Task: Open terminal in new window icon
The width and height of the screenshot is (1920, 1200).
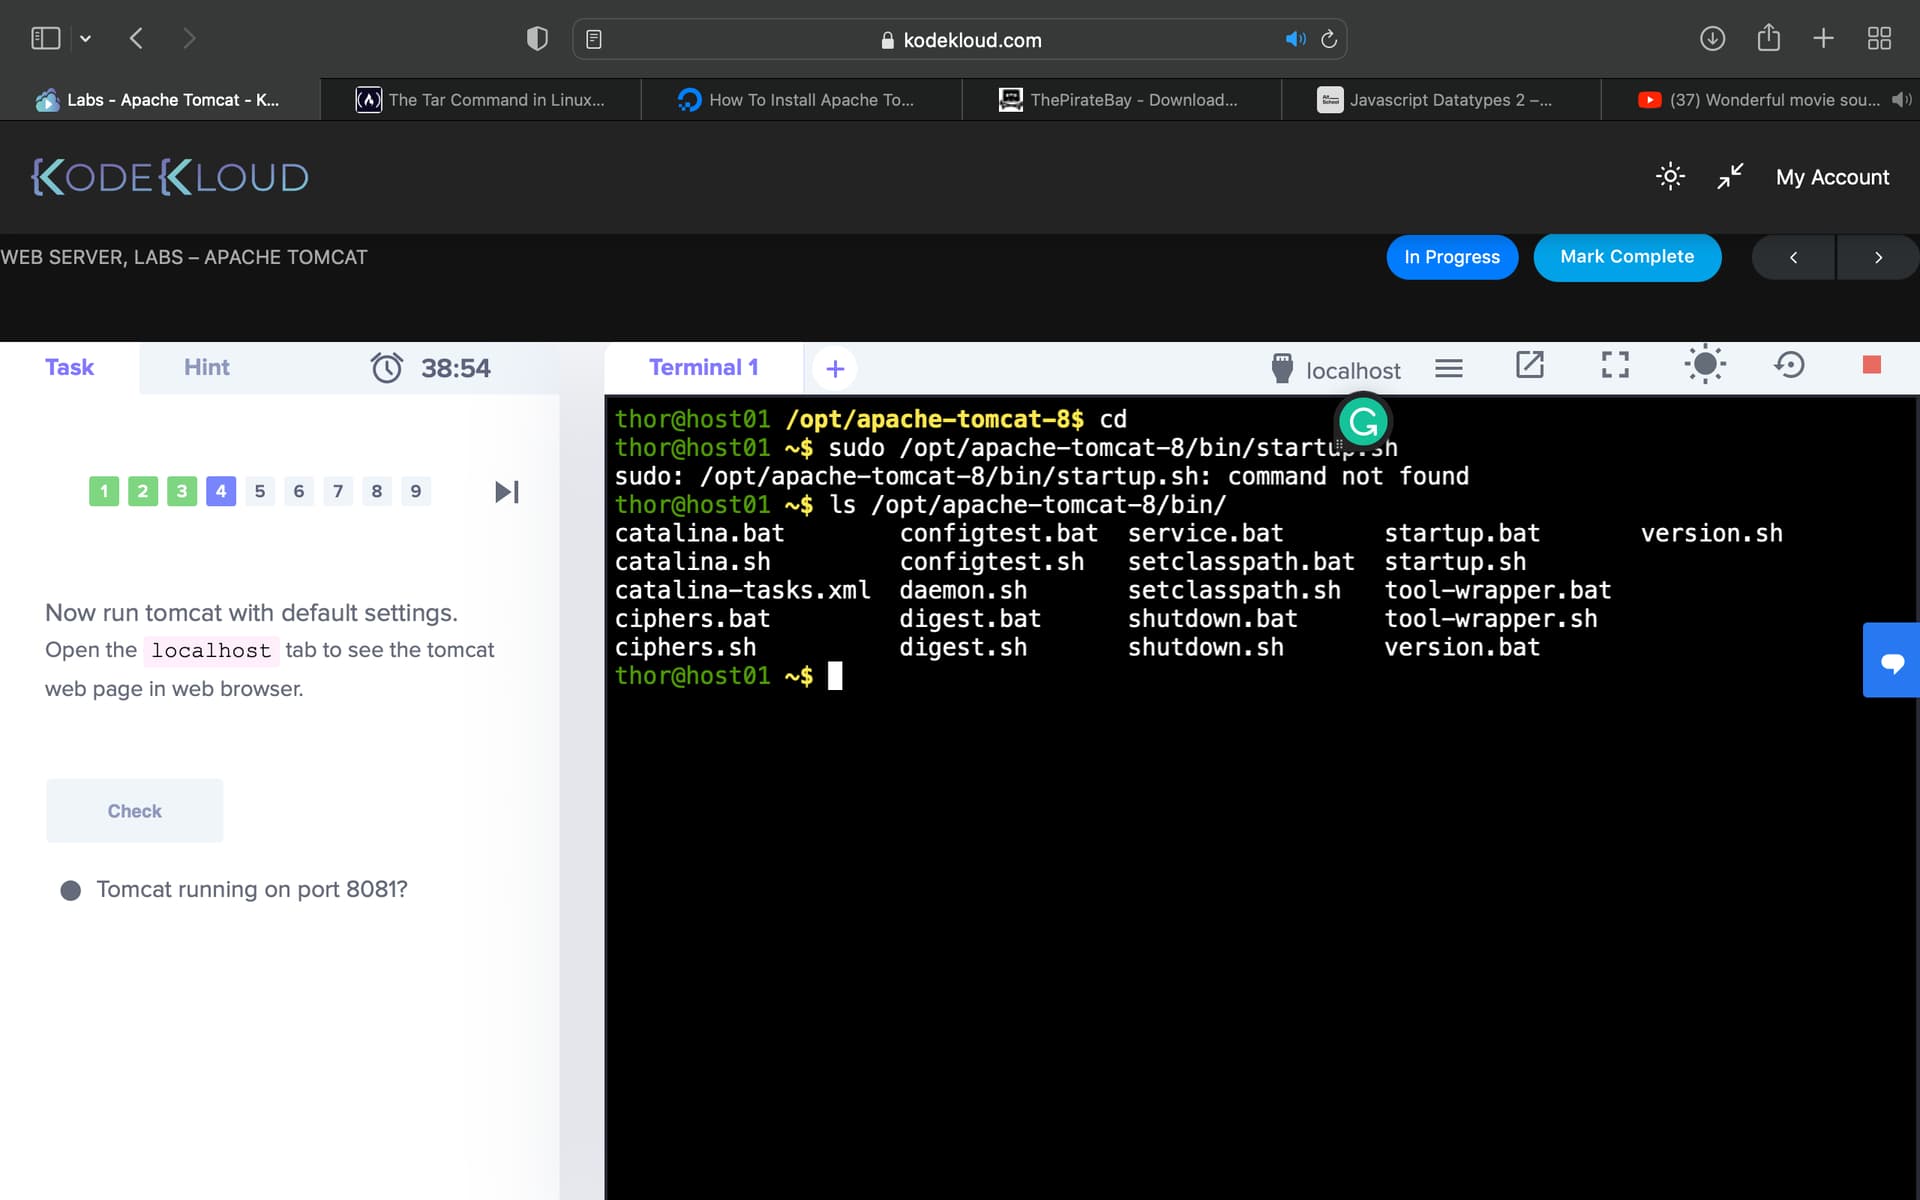Action: tap(1529, 366)
